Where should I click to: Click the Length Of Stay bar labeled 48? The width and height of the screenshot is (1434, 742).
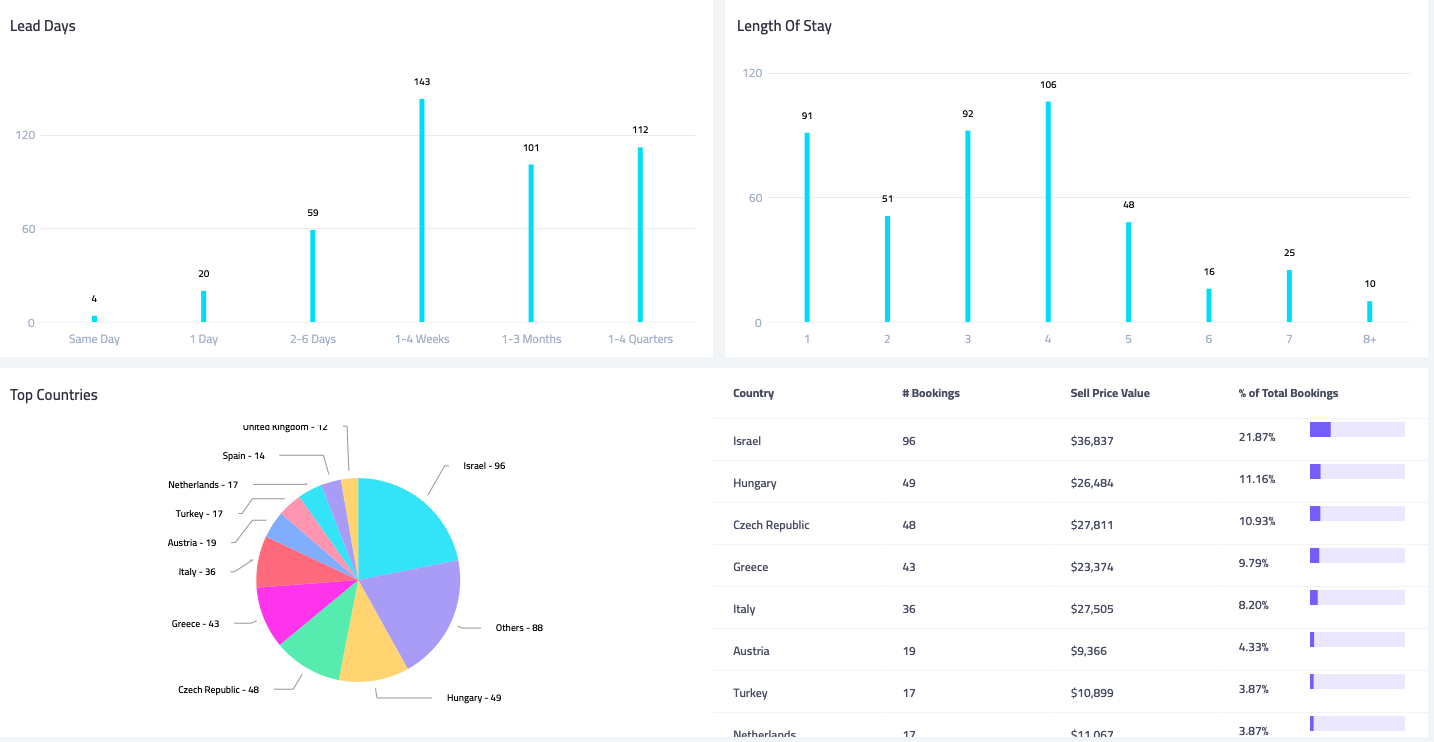(x=1128, y=272)
